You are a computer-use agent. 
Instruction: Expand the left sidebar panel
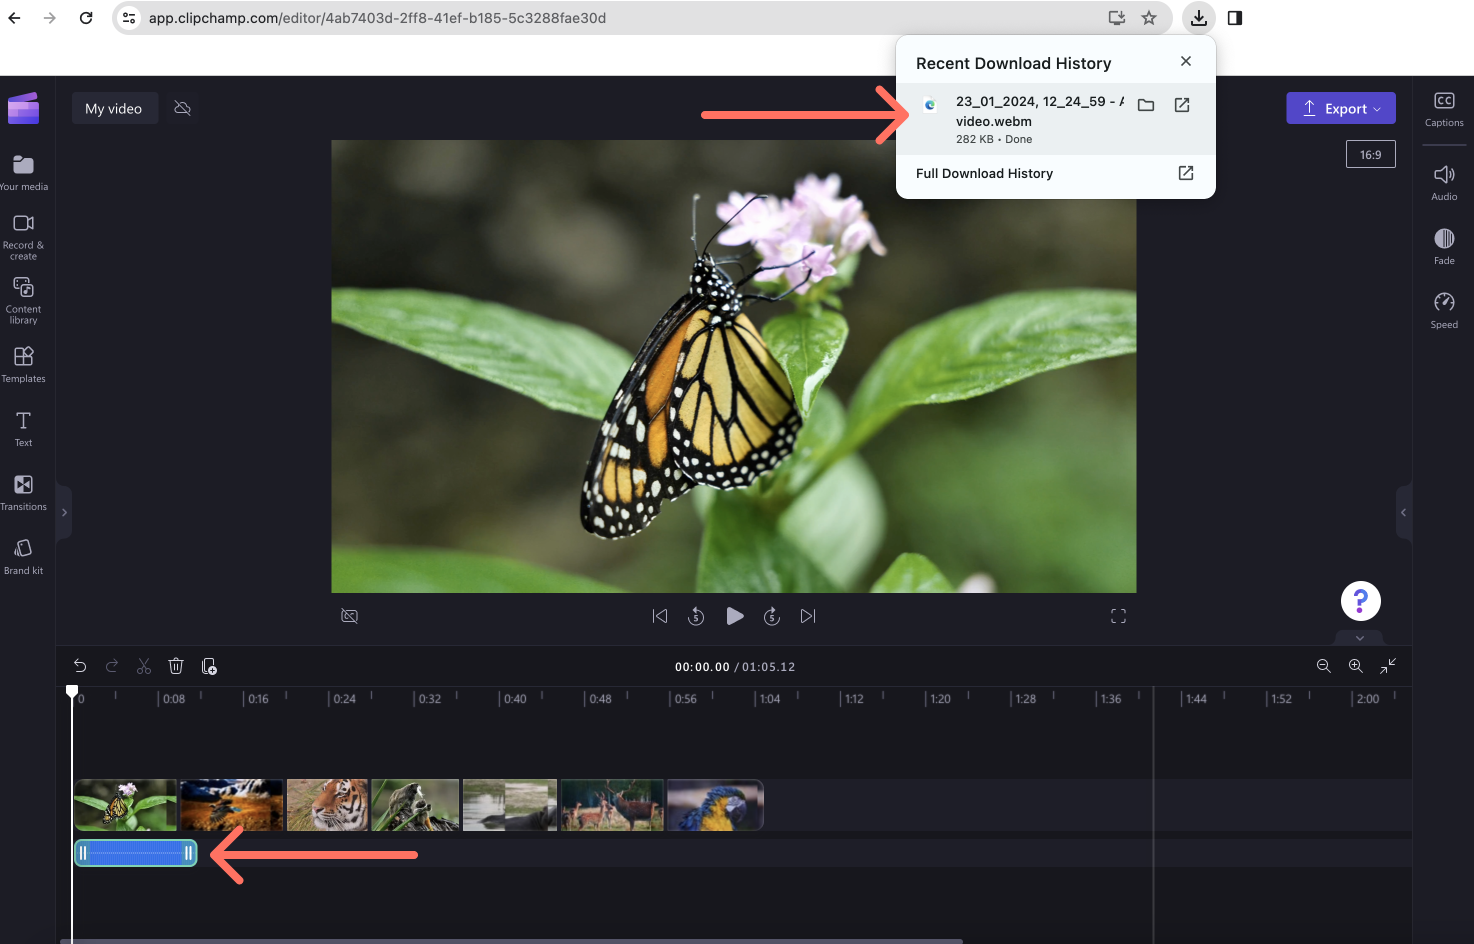click(64, 512)
